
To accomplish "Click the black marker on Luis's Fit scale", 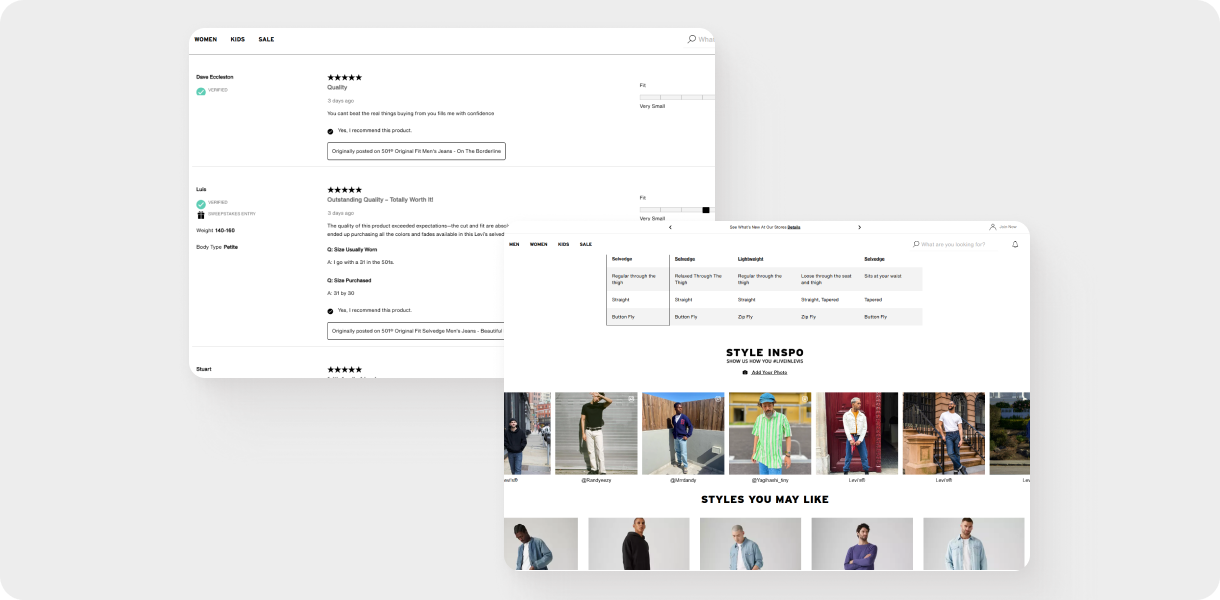I will 706,210.
